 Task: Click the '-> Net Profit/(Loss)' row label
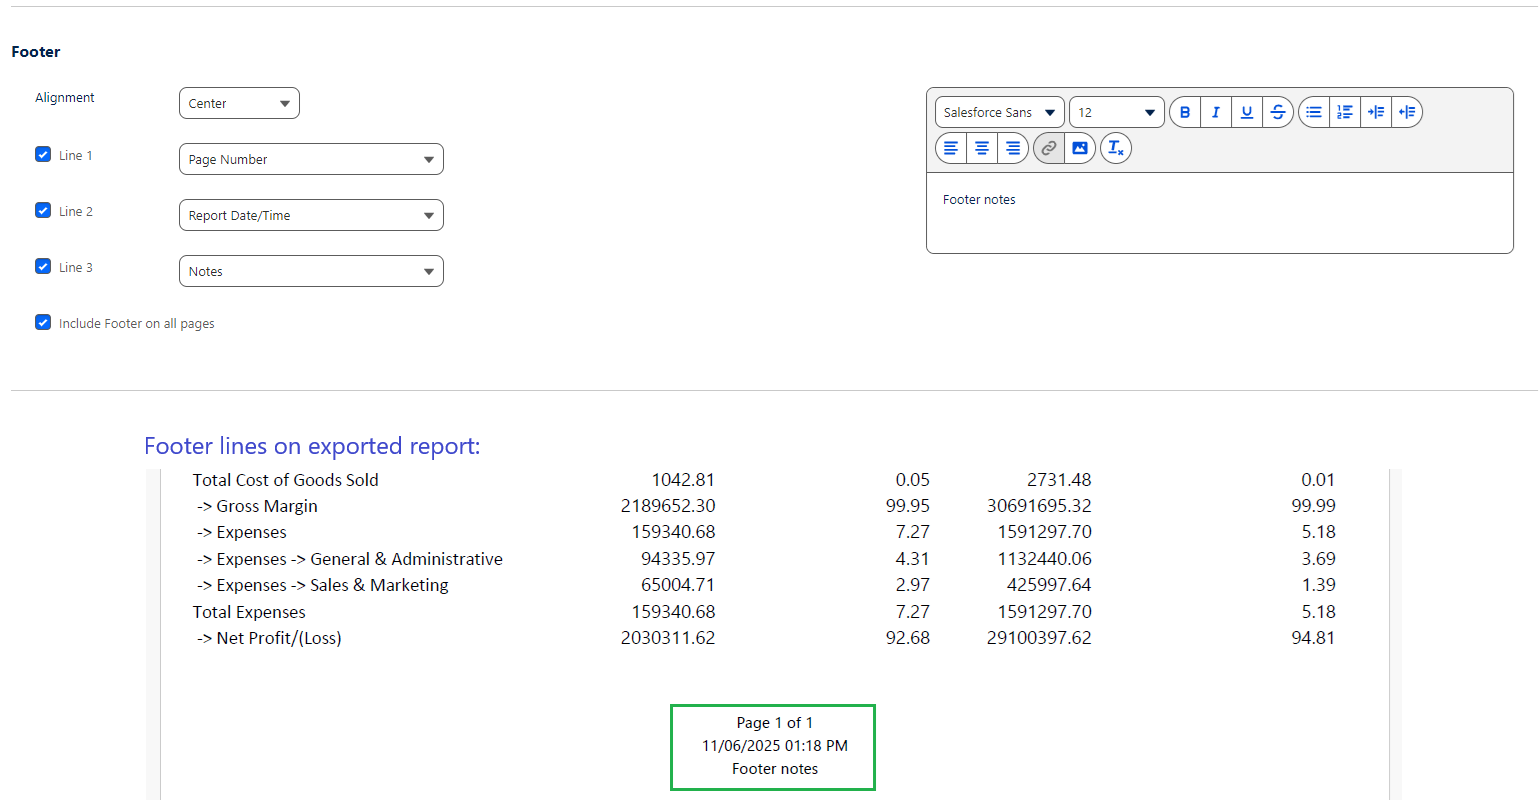tap(269, 638)
